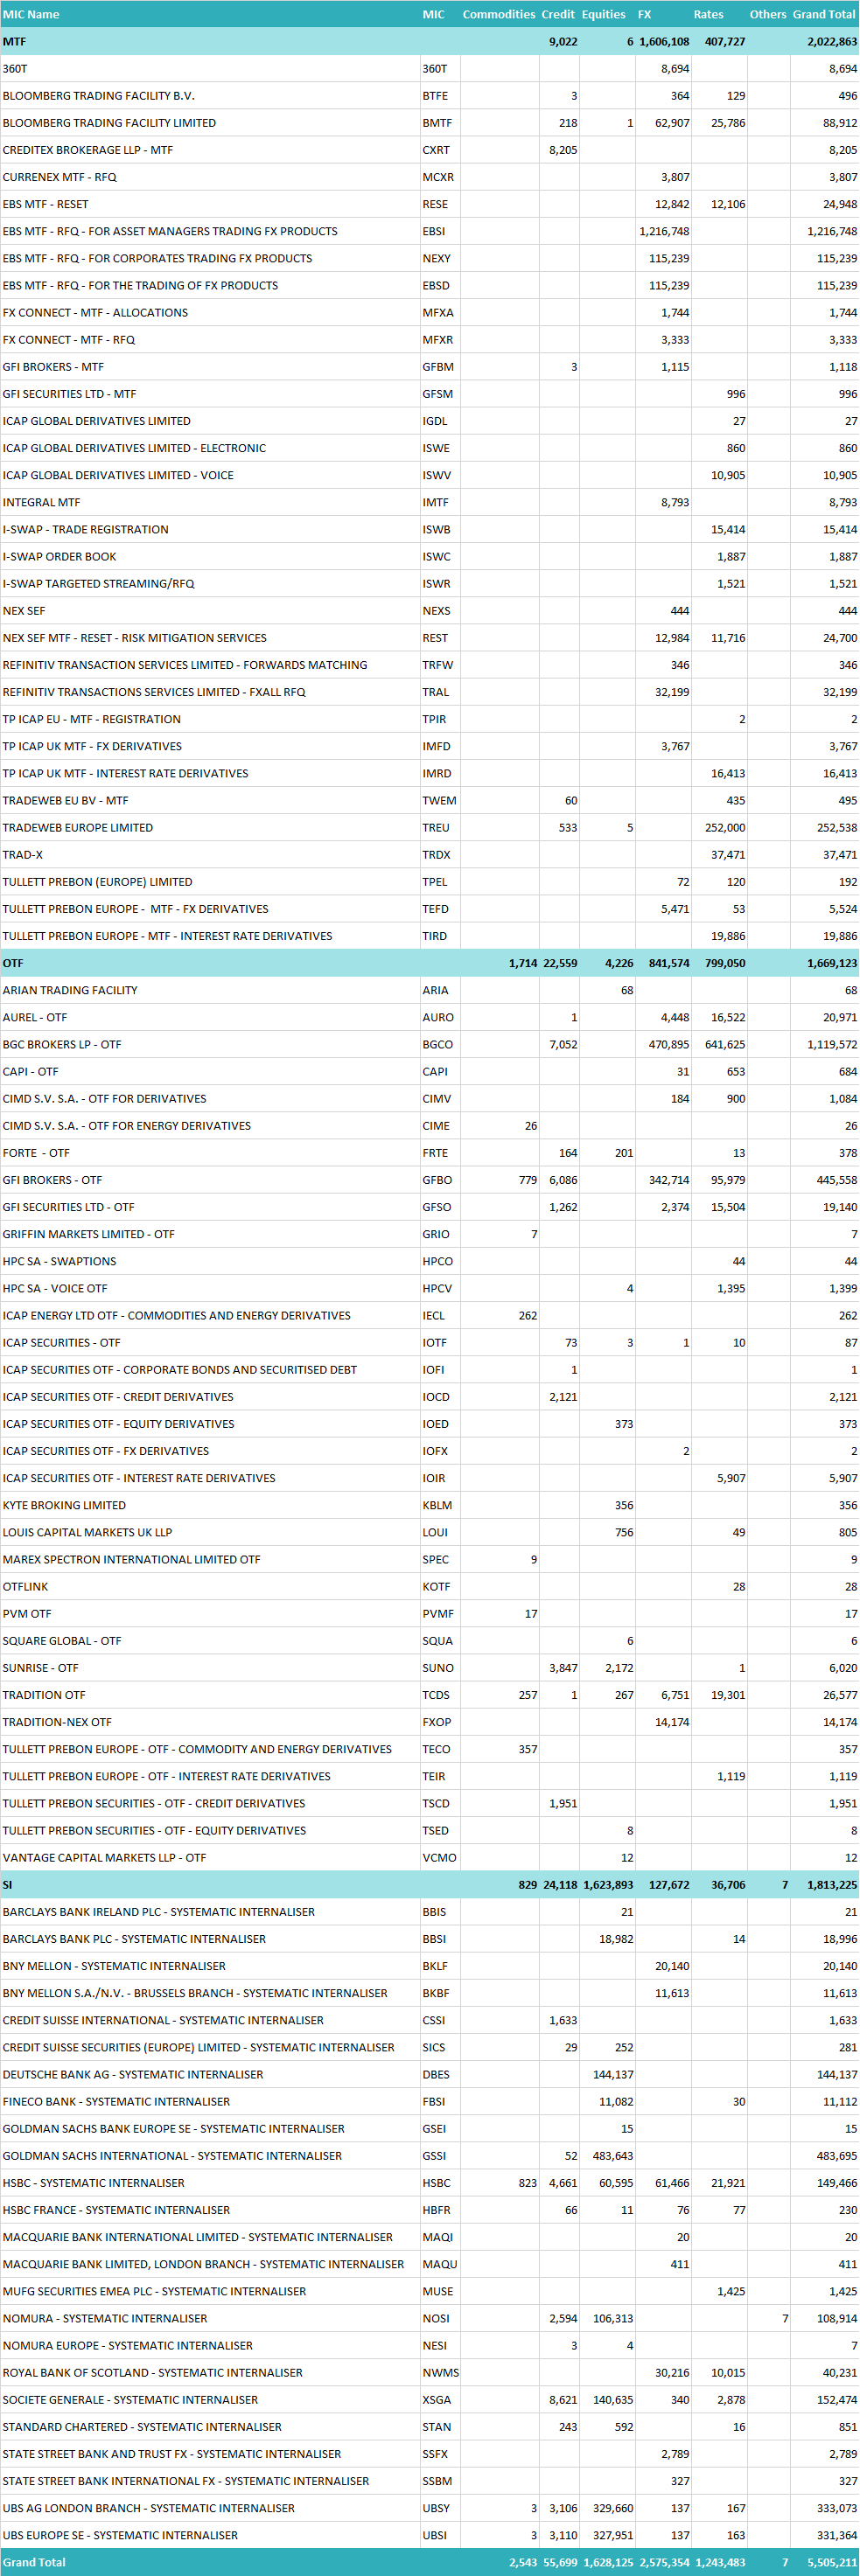860x2576 pixels.
Task: Select I-SWAP ORDER BOOK row
Action: pyautogui.click(x=430, y=556)
